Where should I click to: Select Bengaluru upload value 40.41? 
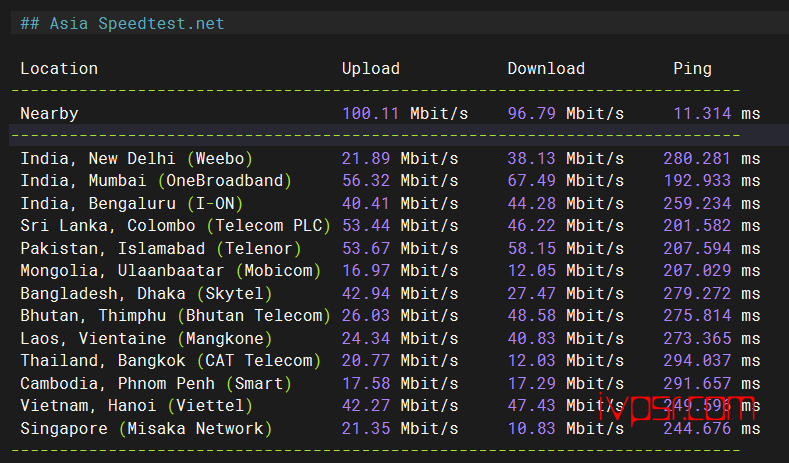pyautogui.click(x=366, y=203)
